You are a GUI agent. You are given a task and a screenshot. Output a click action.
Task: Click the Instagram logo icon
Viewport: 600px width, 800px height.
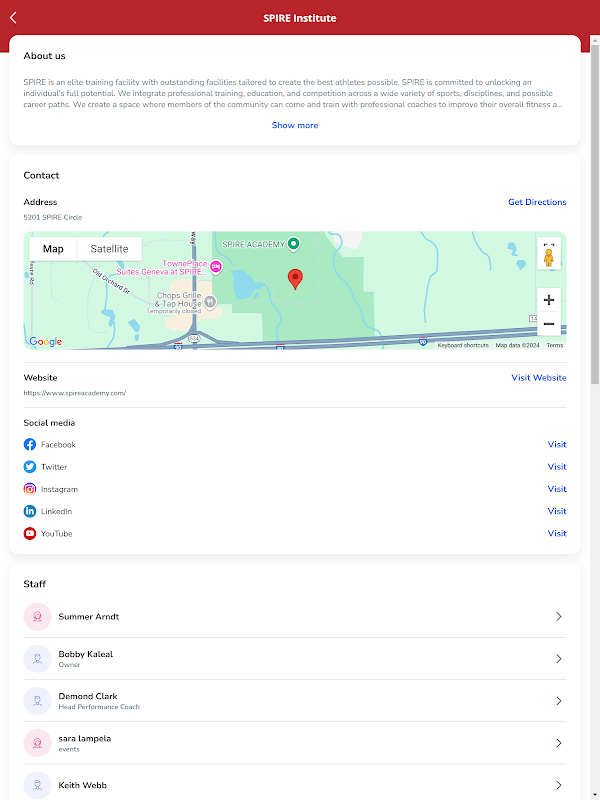point(30,489)
